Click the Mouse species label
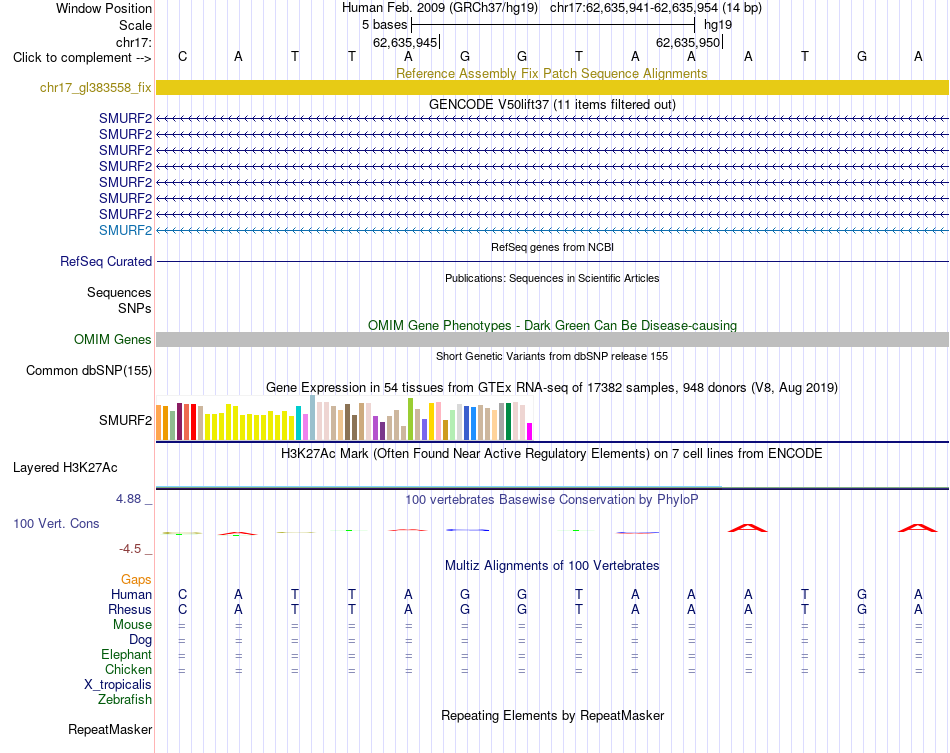Viewport: 950px width, 753px height. tap(132, 625)
